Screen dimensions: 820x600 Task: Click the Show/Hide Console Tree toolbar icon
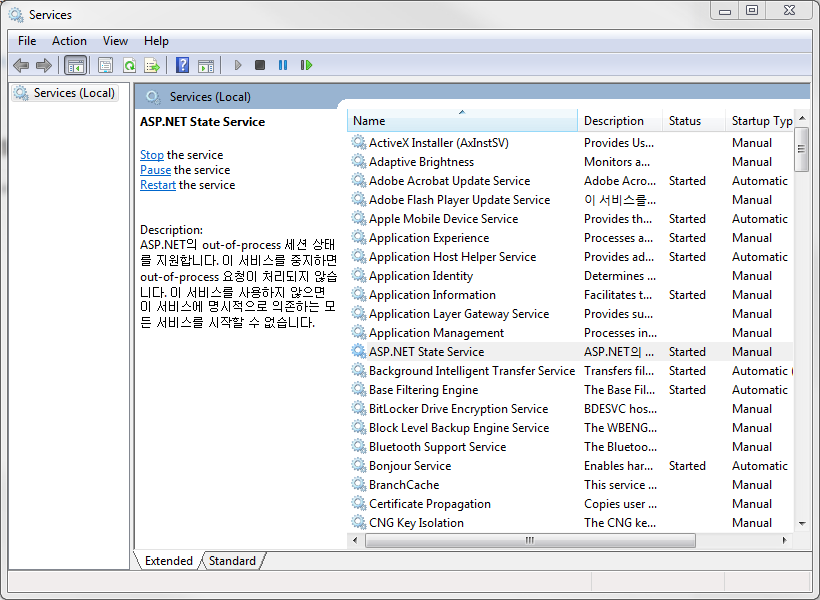point(75,65)
